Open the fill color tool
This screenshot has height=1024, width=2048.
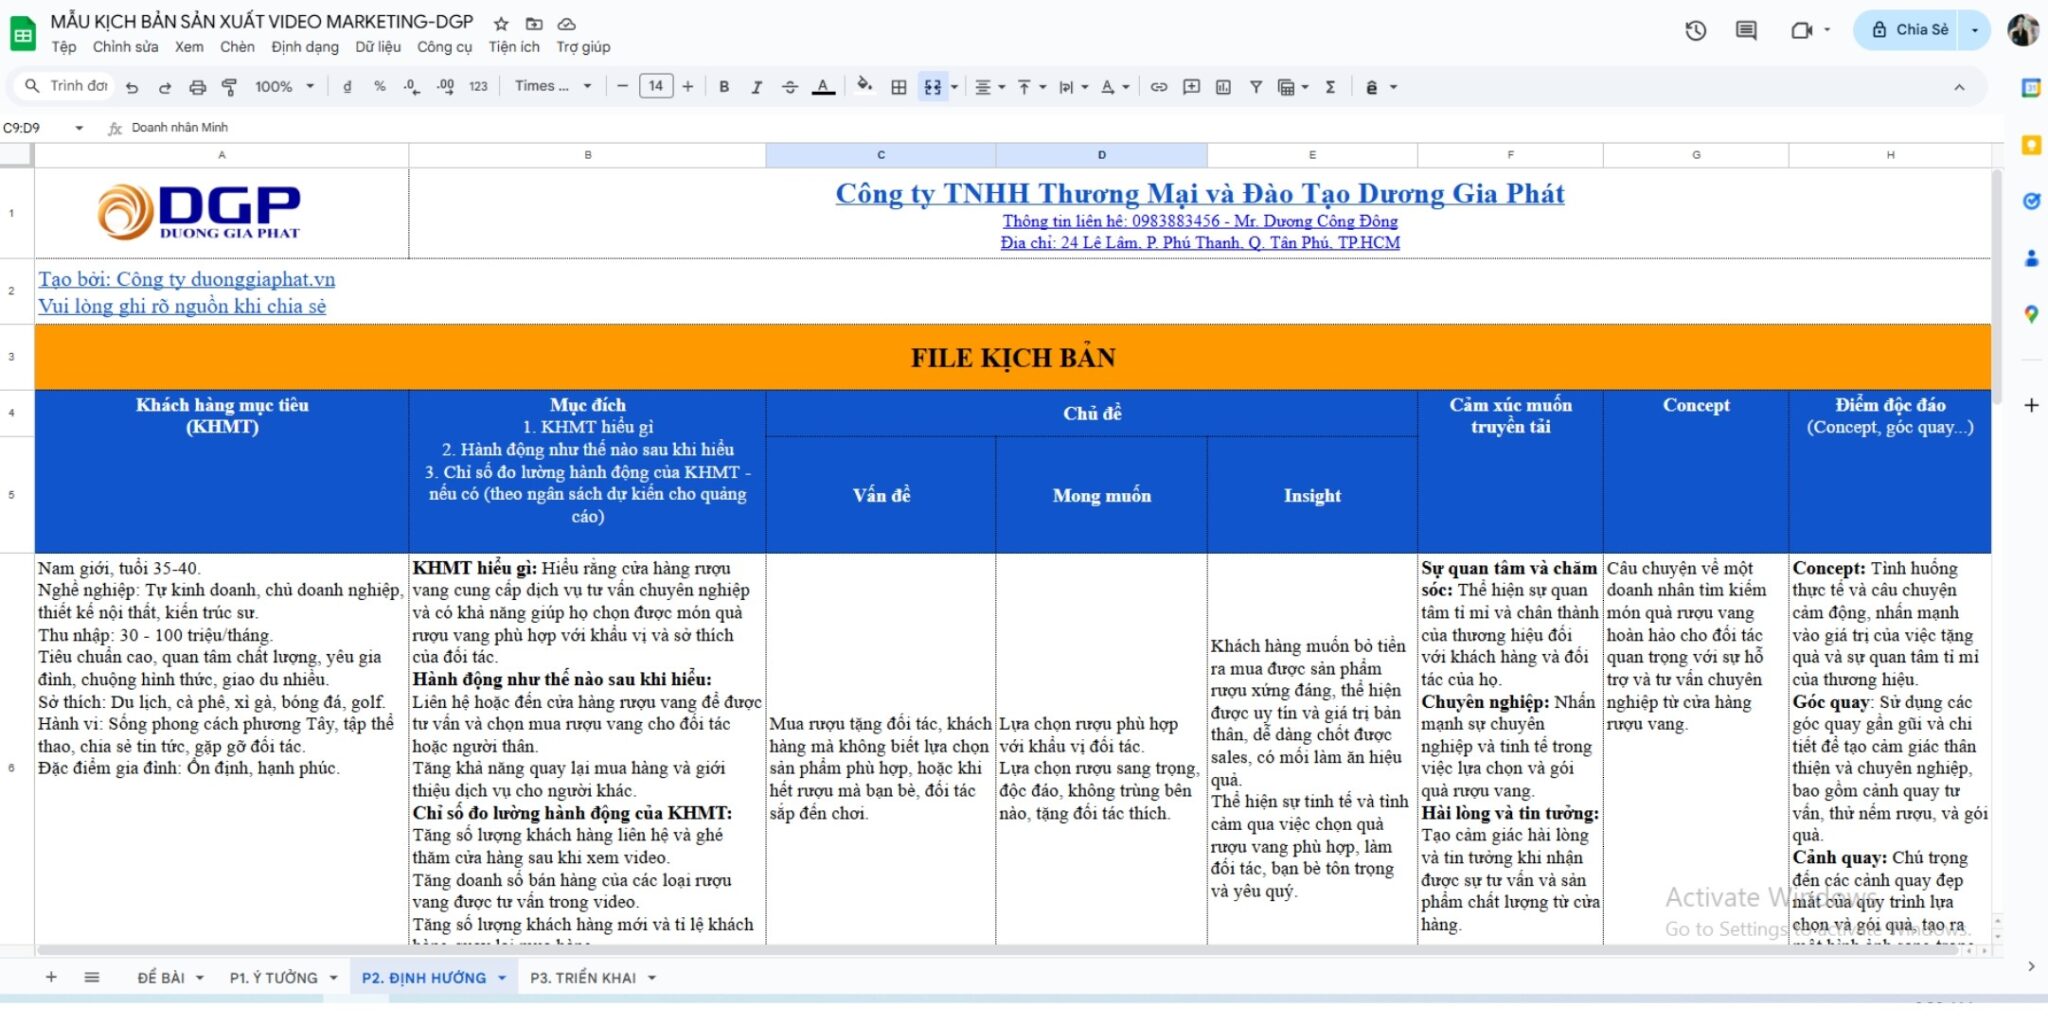[863, 86]
